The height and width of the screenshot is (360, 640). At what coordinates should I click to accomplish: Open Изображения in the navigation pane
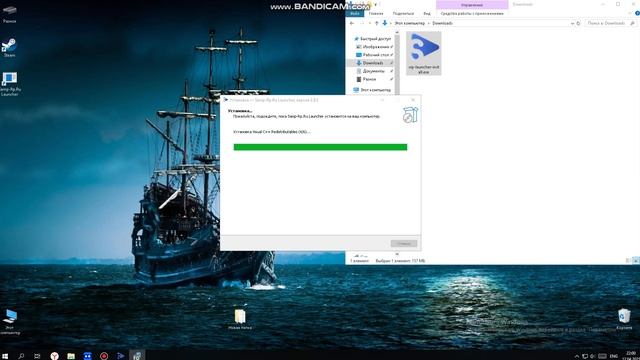(x=375, y=47)
